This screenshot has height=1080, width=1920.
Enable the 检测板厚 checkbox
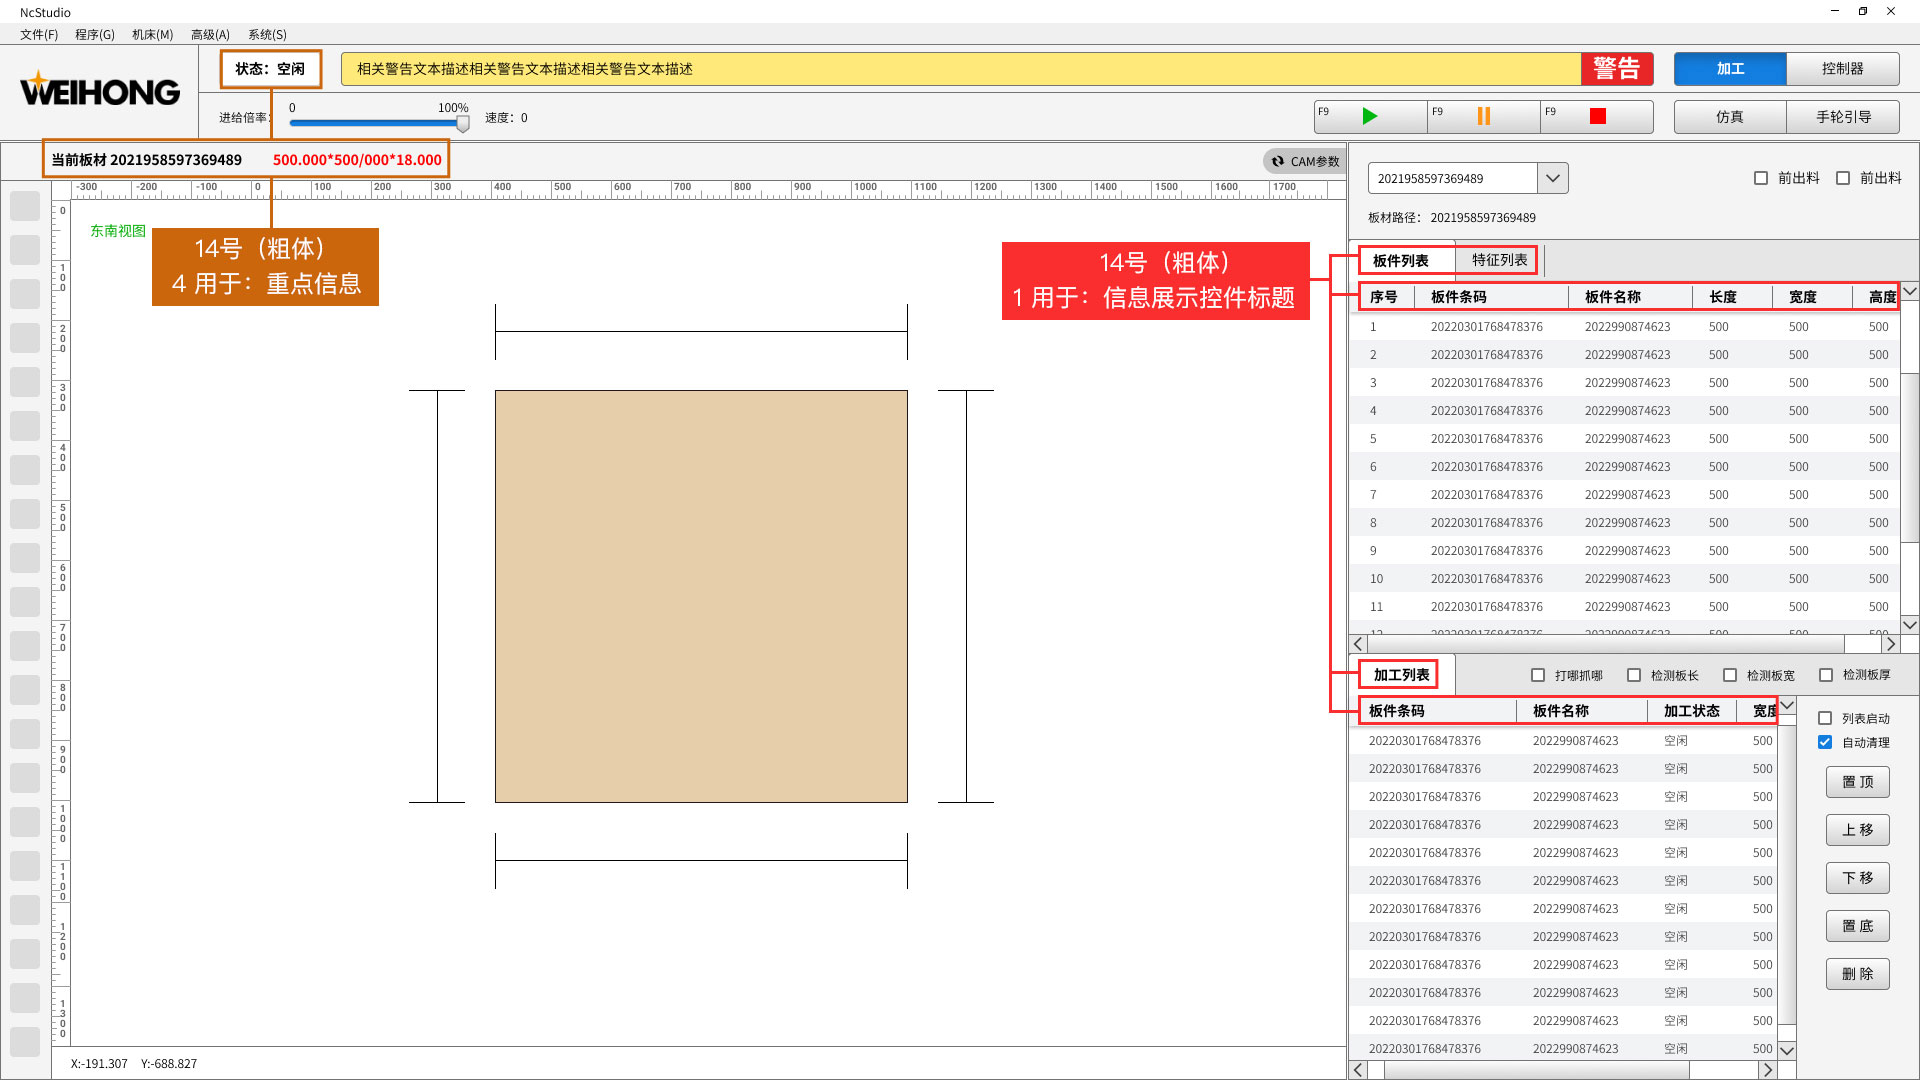point(1826,675)
